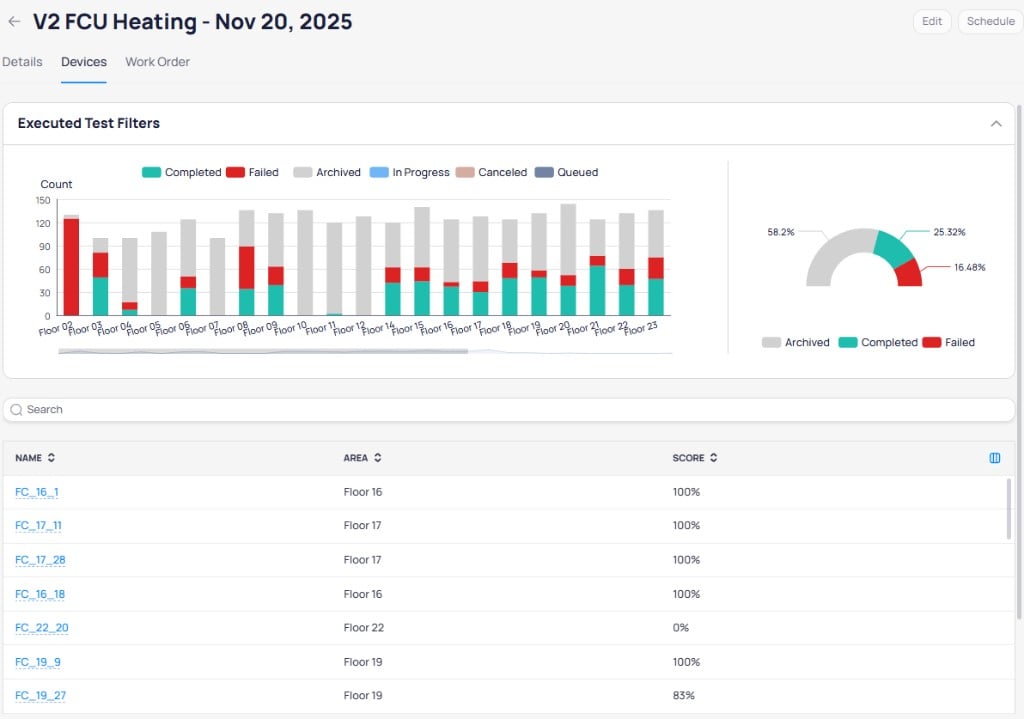The width and height of the screenshot is (1024, 719).
Task: Click the Floor 21 bar in chart
Action: pyautogui.click(x=597, y=267)
